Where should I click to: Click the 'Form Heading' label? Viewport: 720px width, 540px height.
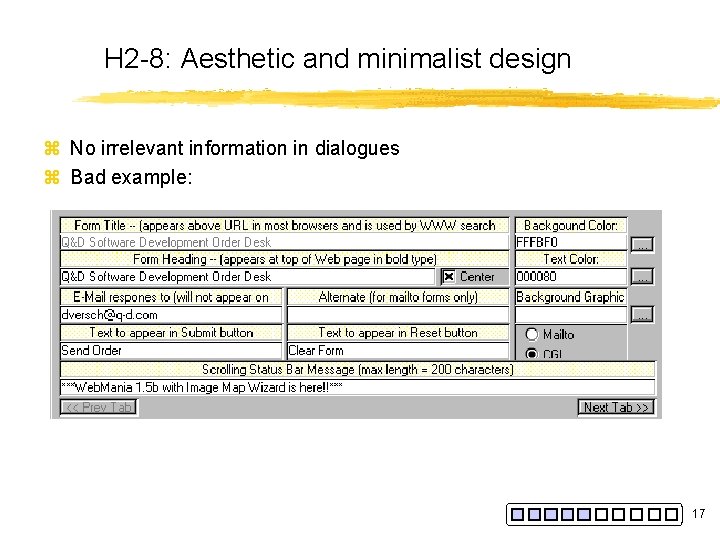284,259
